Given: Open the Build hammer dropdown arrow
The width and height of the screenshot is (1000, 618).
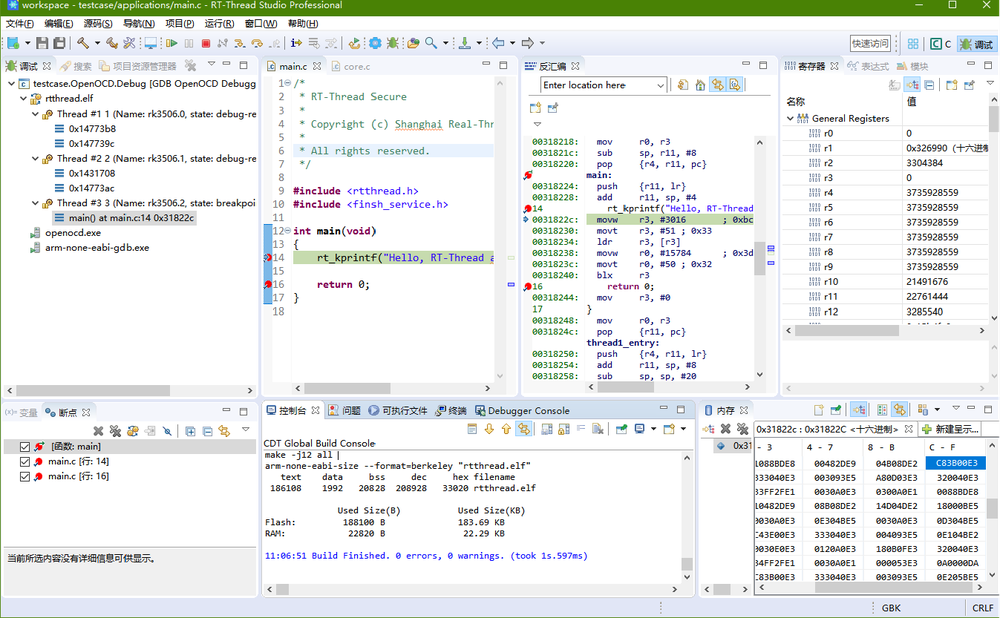Looking at the screenshot, I should pos(97,43).
